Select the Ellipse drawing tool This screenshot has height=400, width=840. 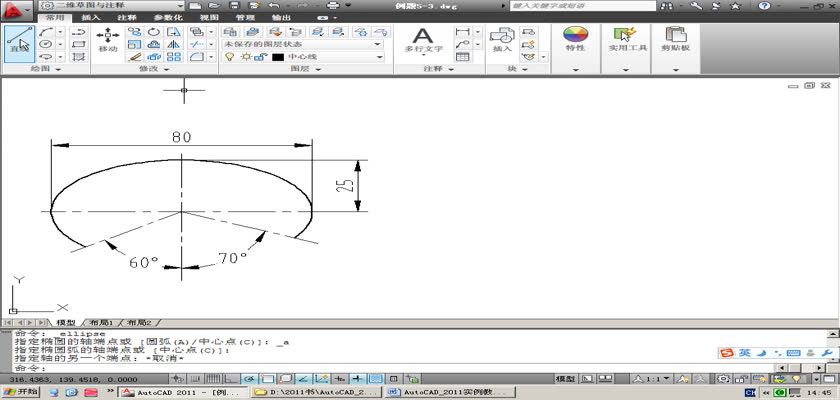47,56
